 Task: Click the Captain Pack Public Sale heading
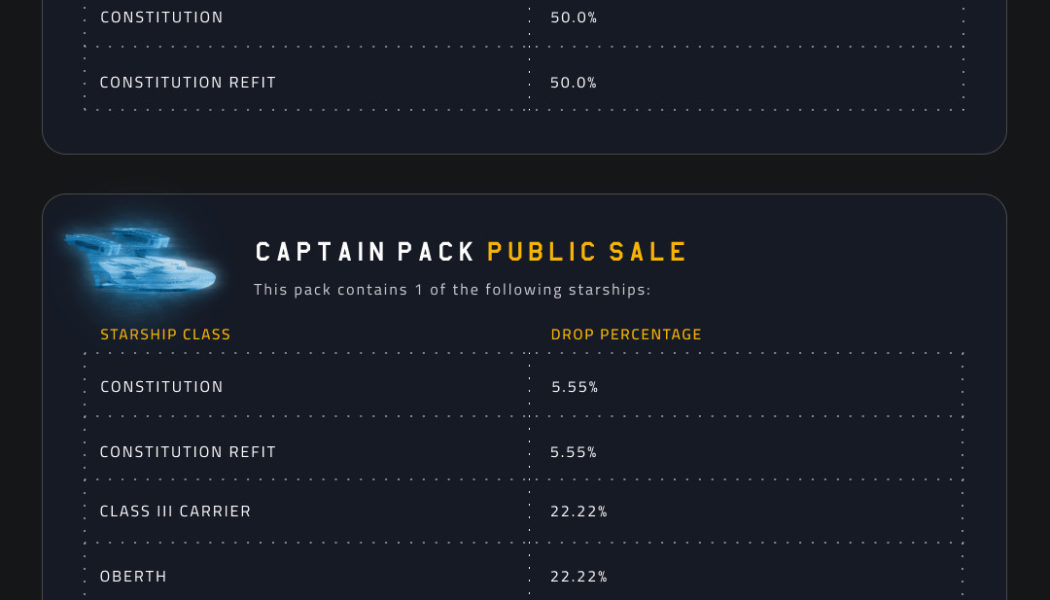tap(471, 252)
